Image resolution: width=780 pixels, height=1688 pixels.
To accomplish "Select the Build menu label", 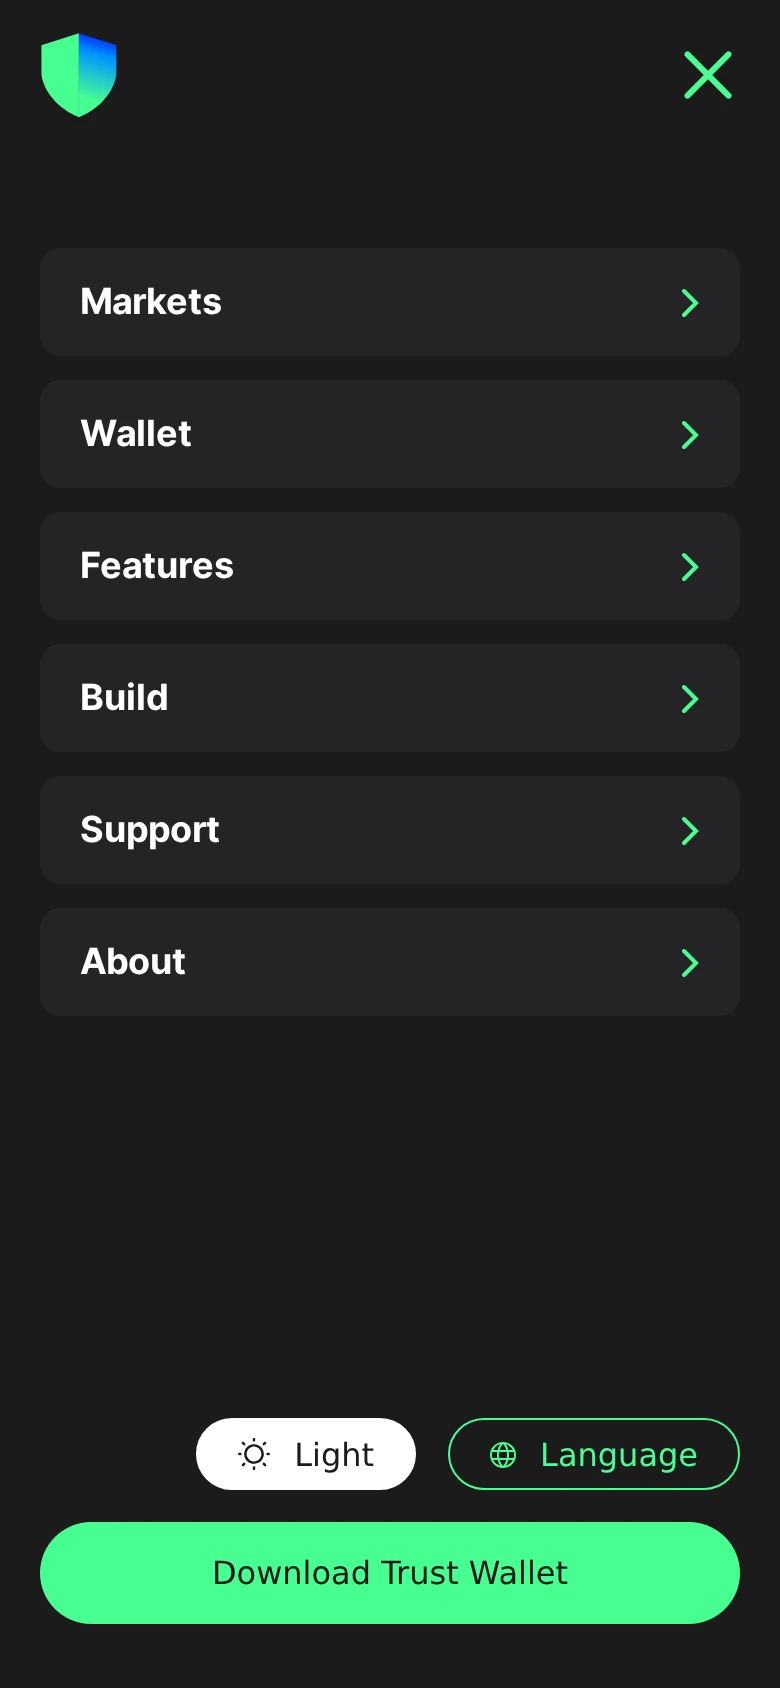I will pos(124,698).
